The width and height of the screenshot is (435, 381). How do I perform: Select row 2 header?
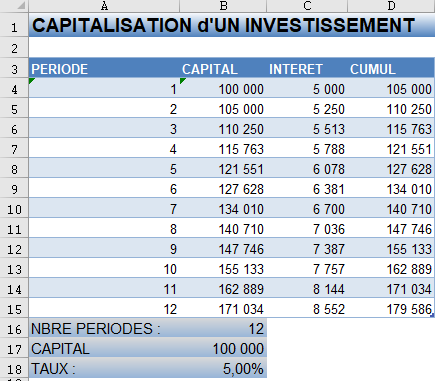pos(14,48)
